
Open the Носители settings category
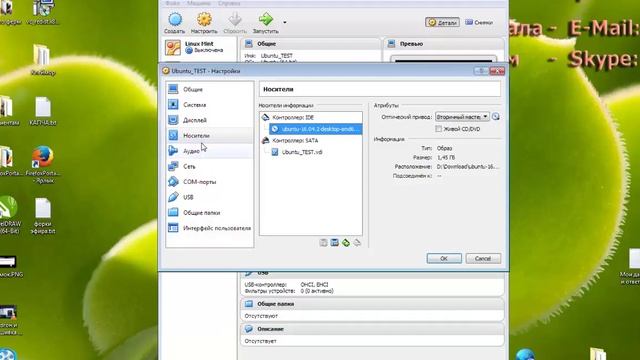point(210,136)
